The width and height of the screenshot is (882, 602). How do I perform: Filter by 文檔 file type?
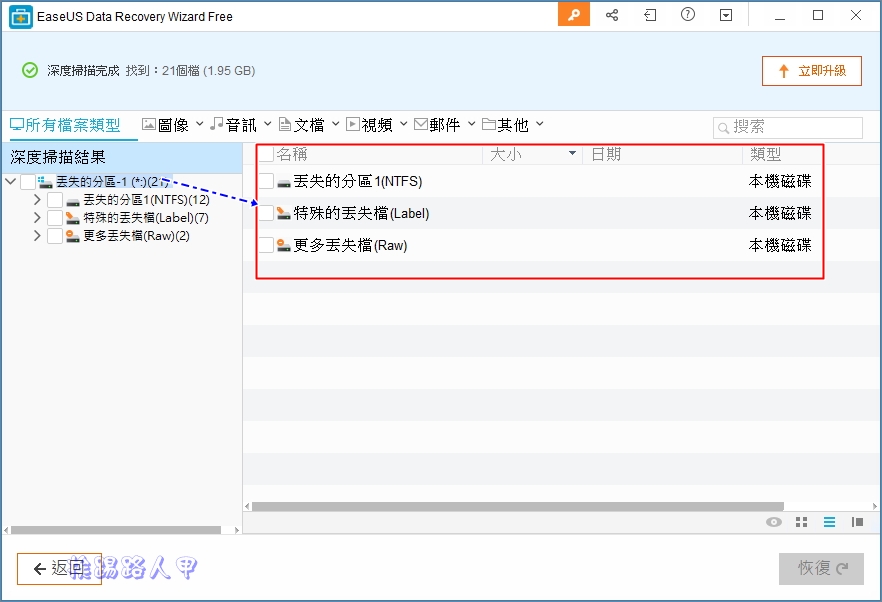pos(302,125)
